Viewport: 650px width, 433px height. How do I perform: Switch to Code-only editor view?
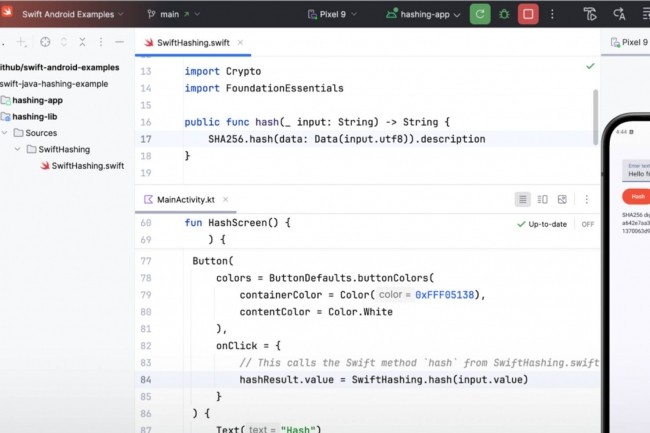522,200
